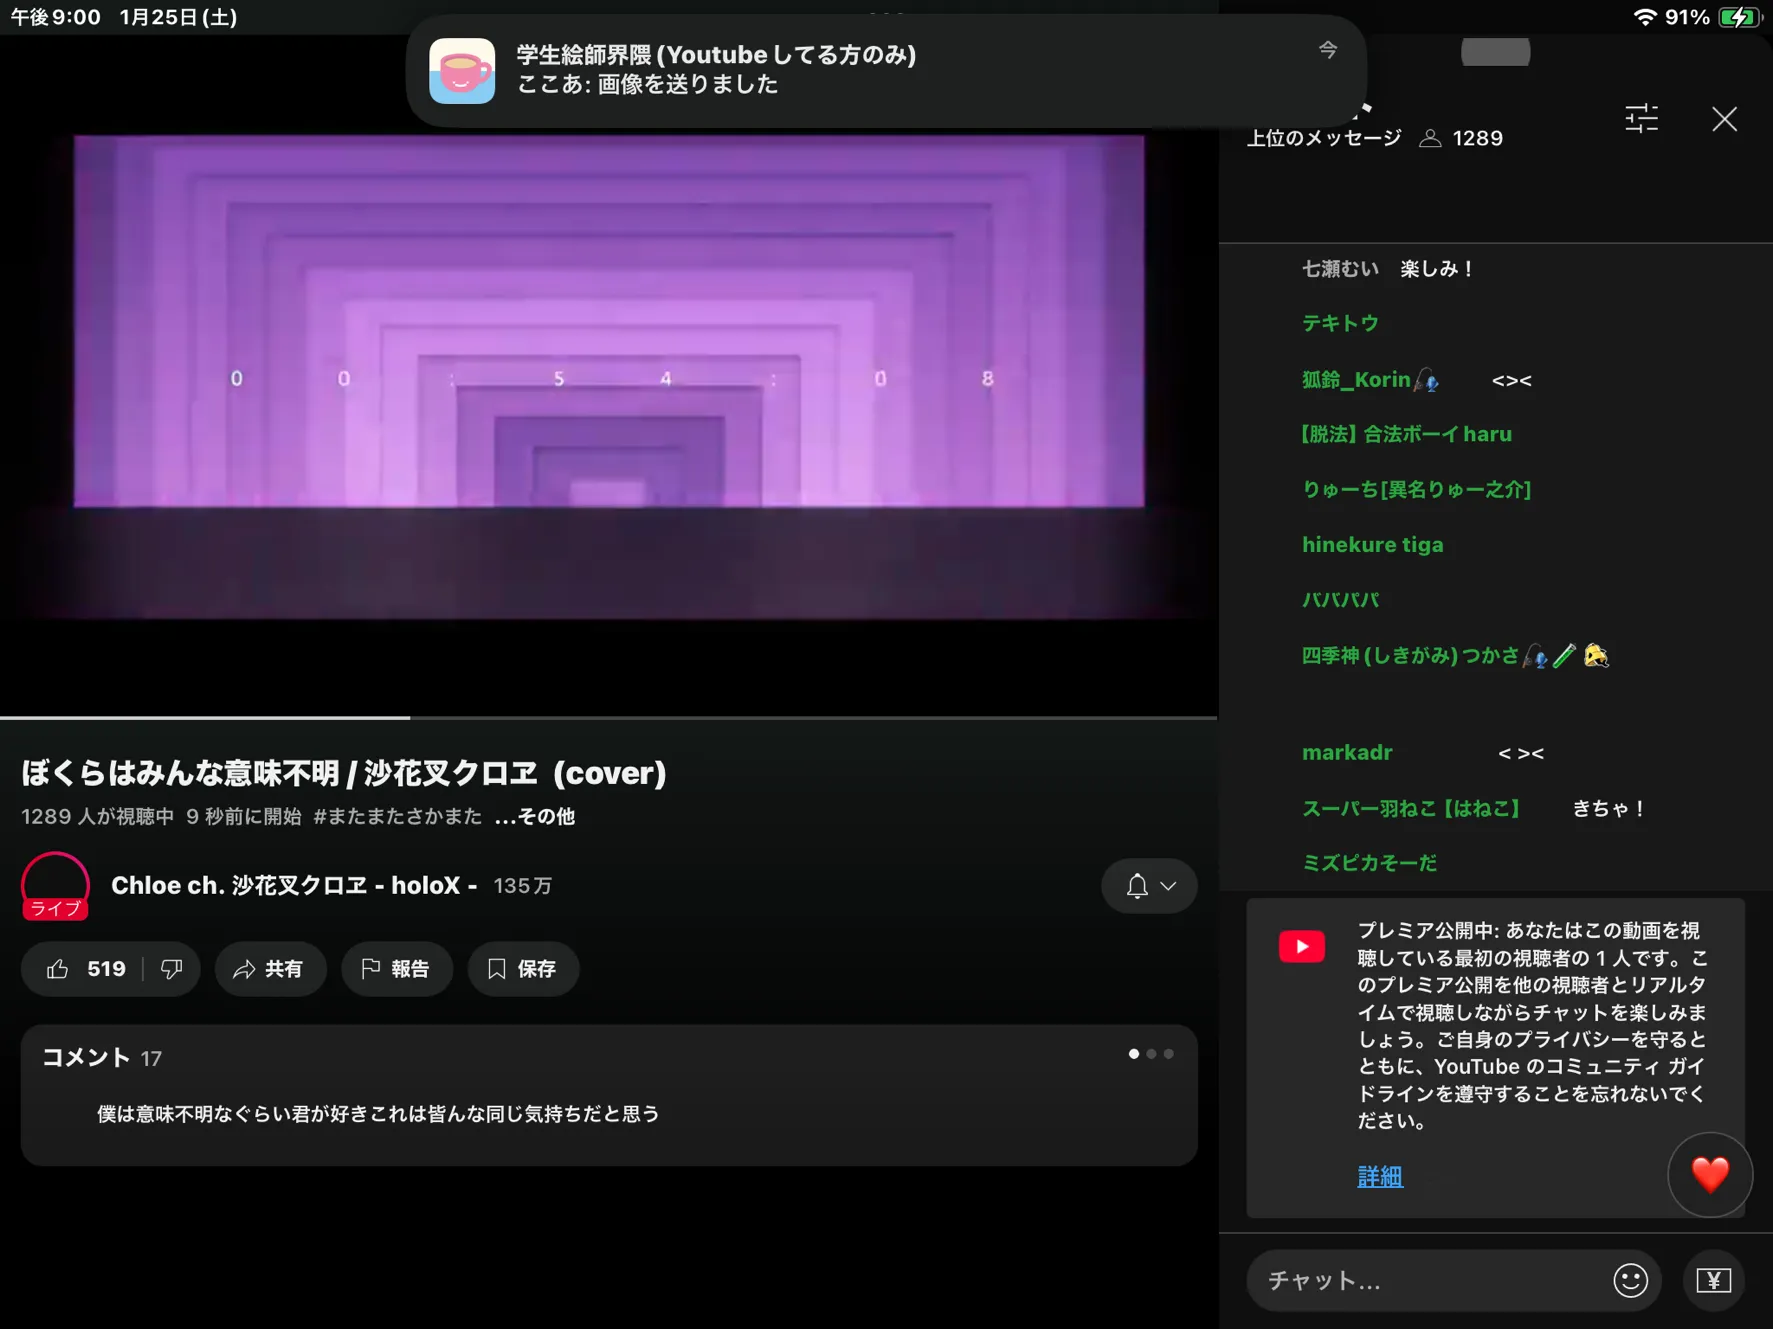This screenshot has height=1329, width=1773.
Task: Tap the pink cup app icon in notification
Action: tap(462, 70)
